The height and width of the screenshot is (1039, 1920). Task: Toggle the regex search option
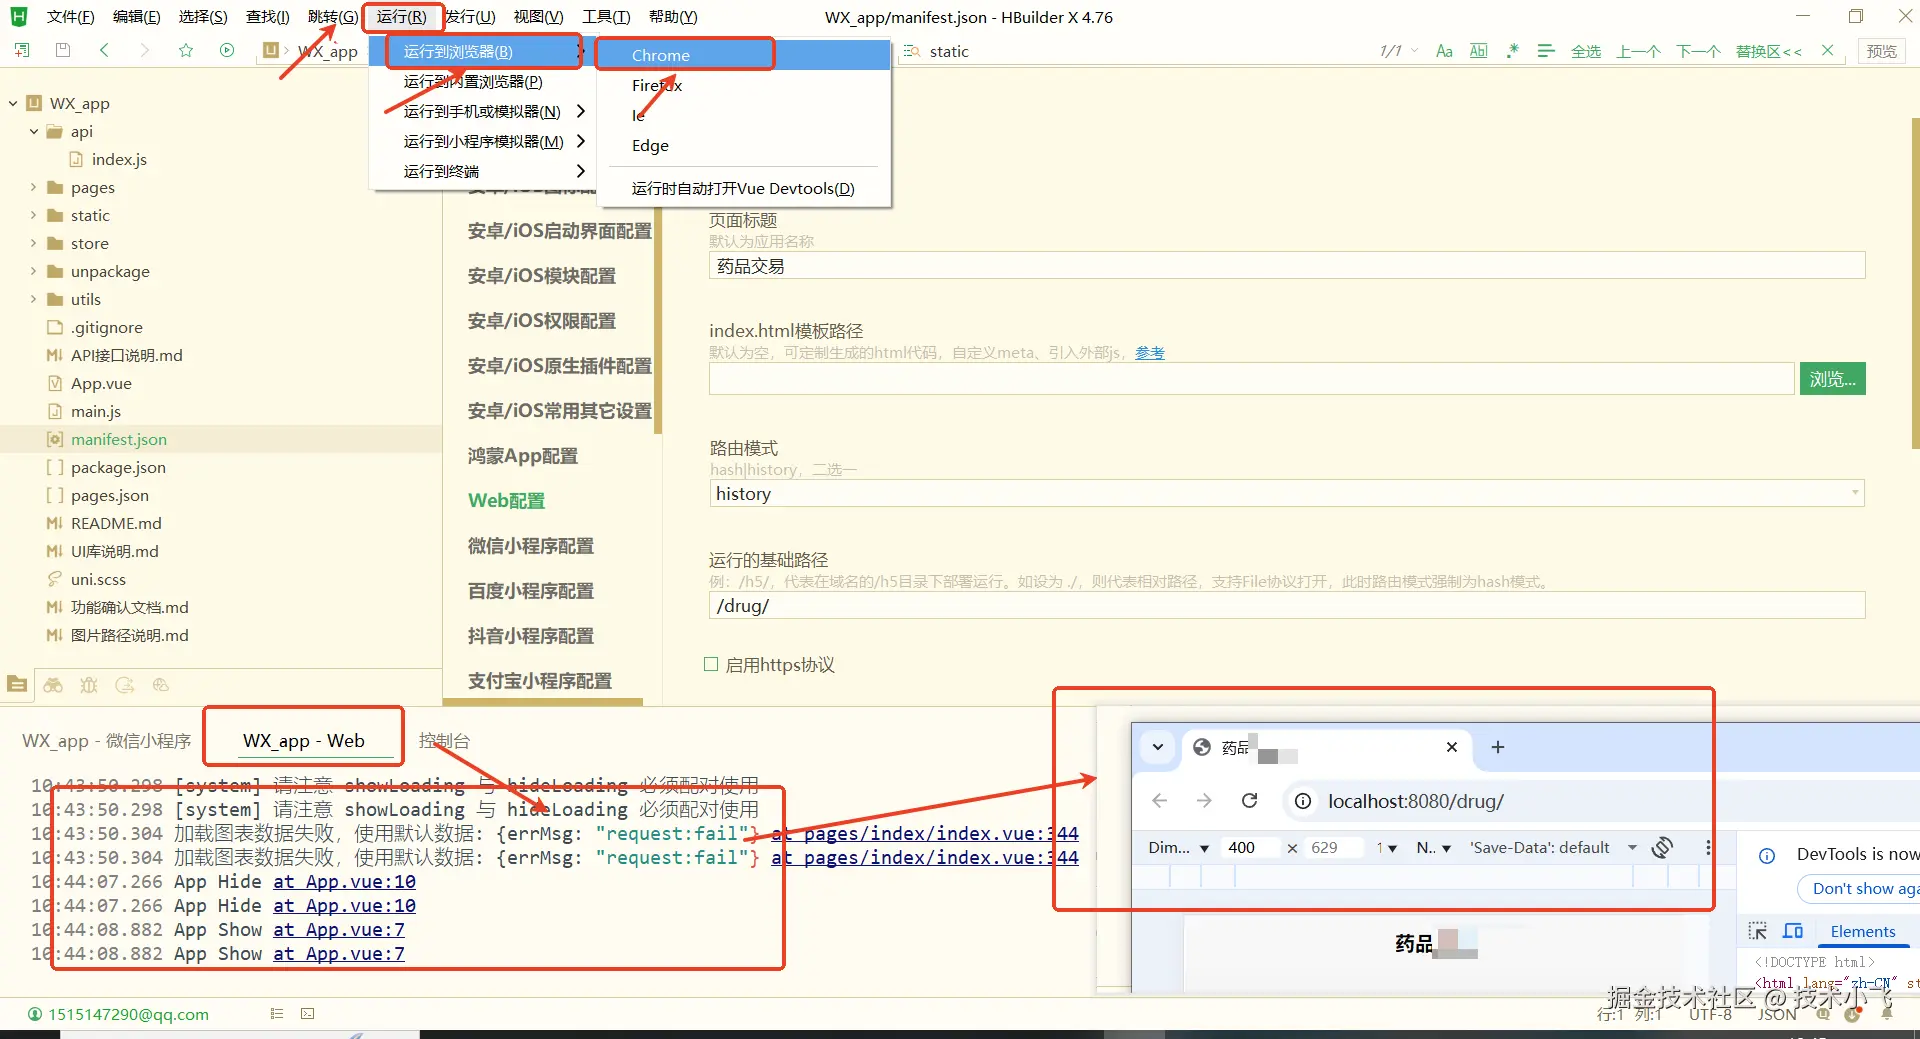(x=1512, y=51)
